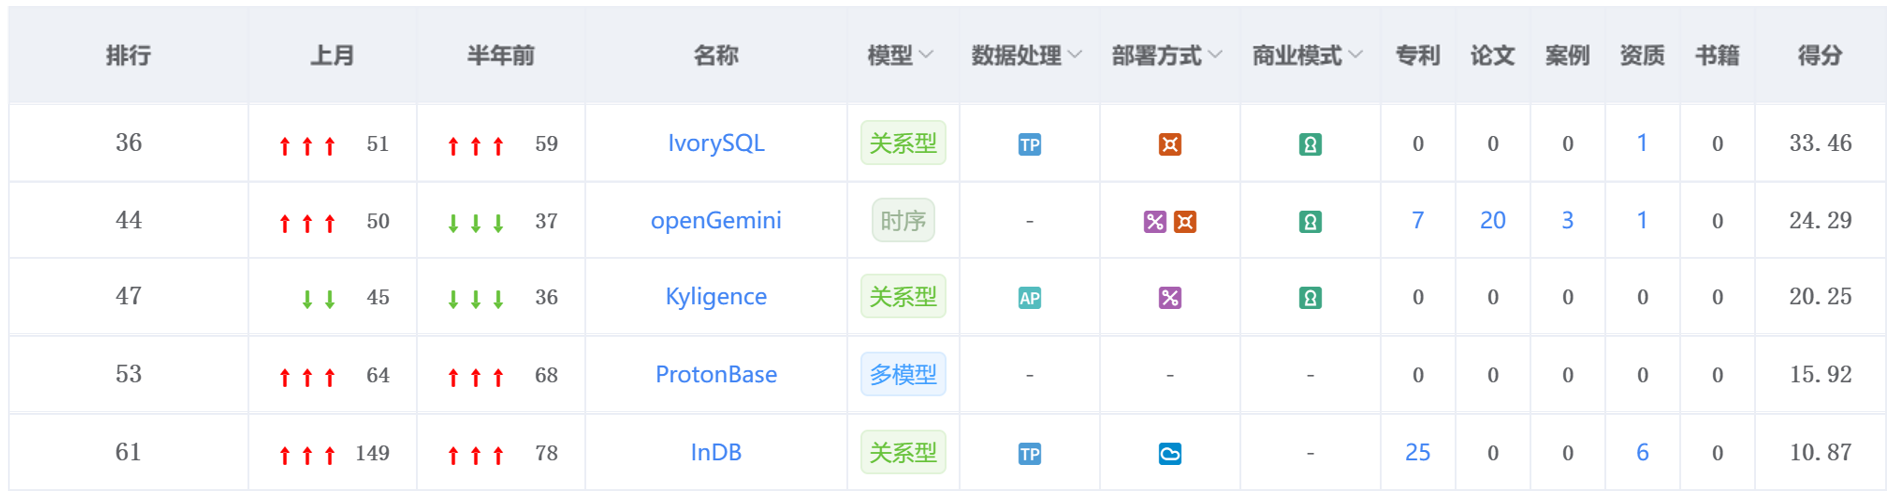1893x497 pixels.
Task: Click the ProtonBase name link
Action: [x=716, y=374]
